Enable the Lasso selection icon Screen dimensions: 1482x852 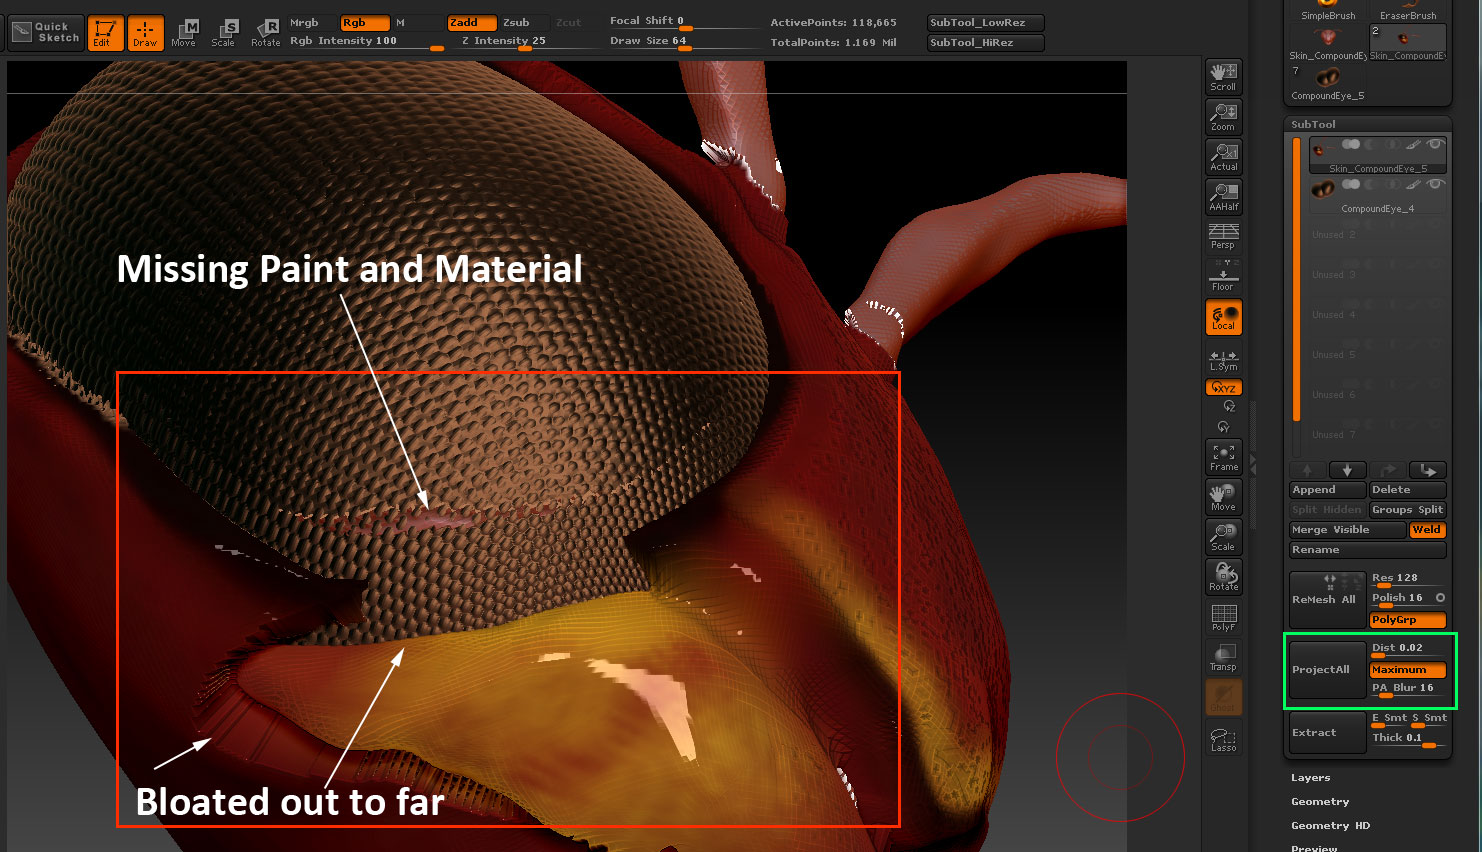(1224, 738)
